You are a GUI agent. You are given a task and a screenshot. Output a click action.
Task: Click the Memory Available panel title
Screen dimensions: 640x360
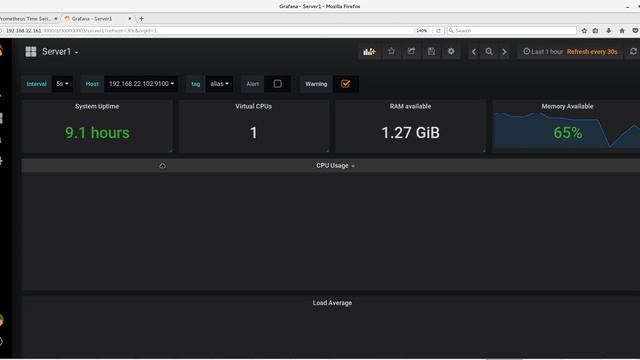(567, 106)
